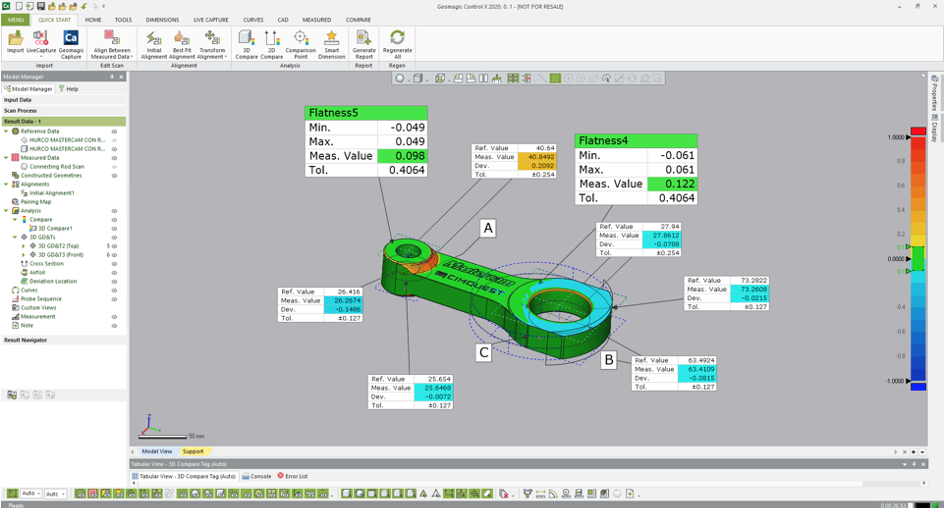The image size is (947, 508).
Task: Toggle visibility of Measured Data
Action: [x=114, y=158]
